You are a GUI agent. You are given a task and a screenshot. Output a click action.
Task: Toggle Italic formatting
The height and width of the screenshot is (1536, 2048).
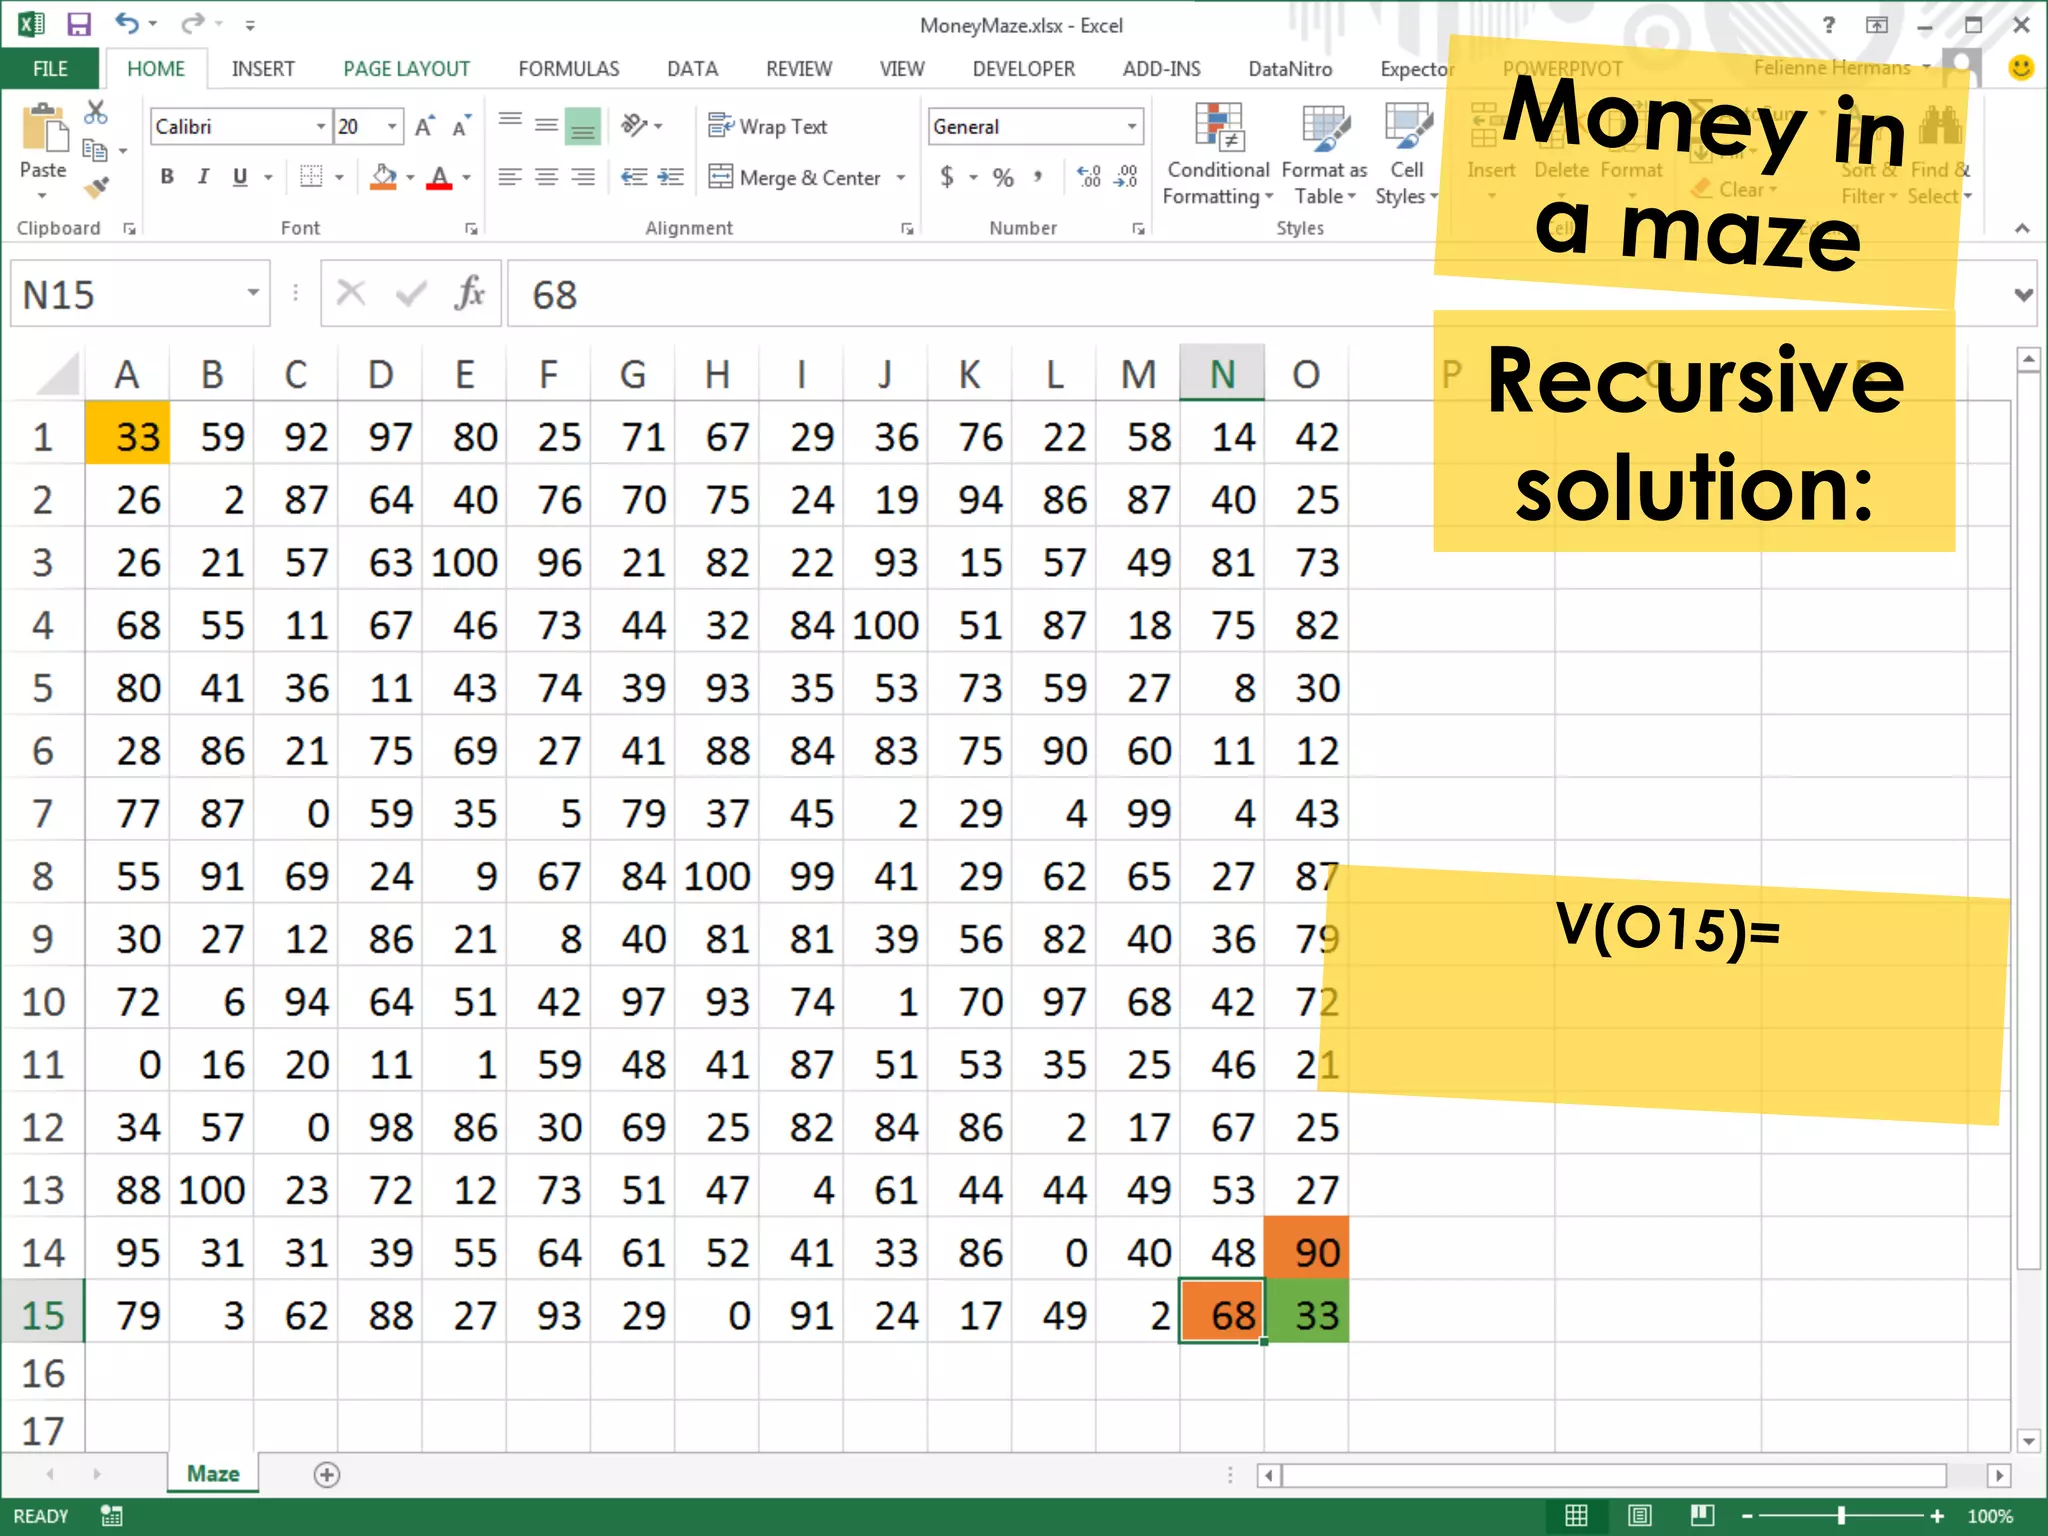(203, 177)
